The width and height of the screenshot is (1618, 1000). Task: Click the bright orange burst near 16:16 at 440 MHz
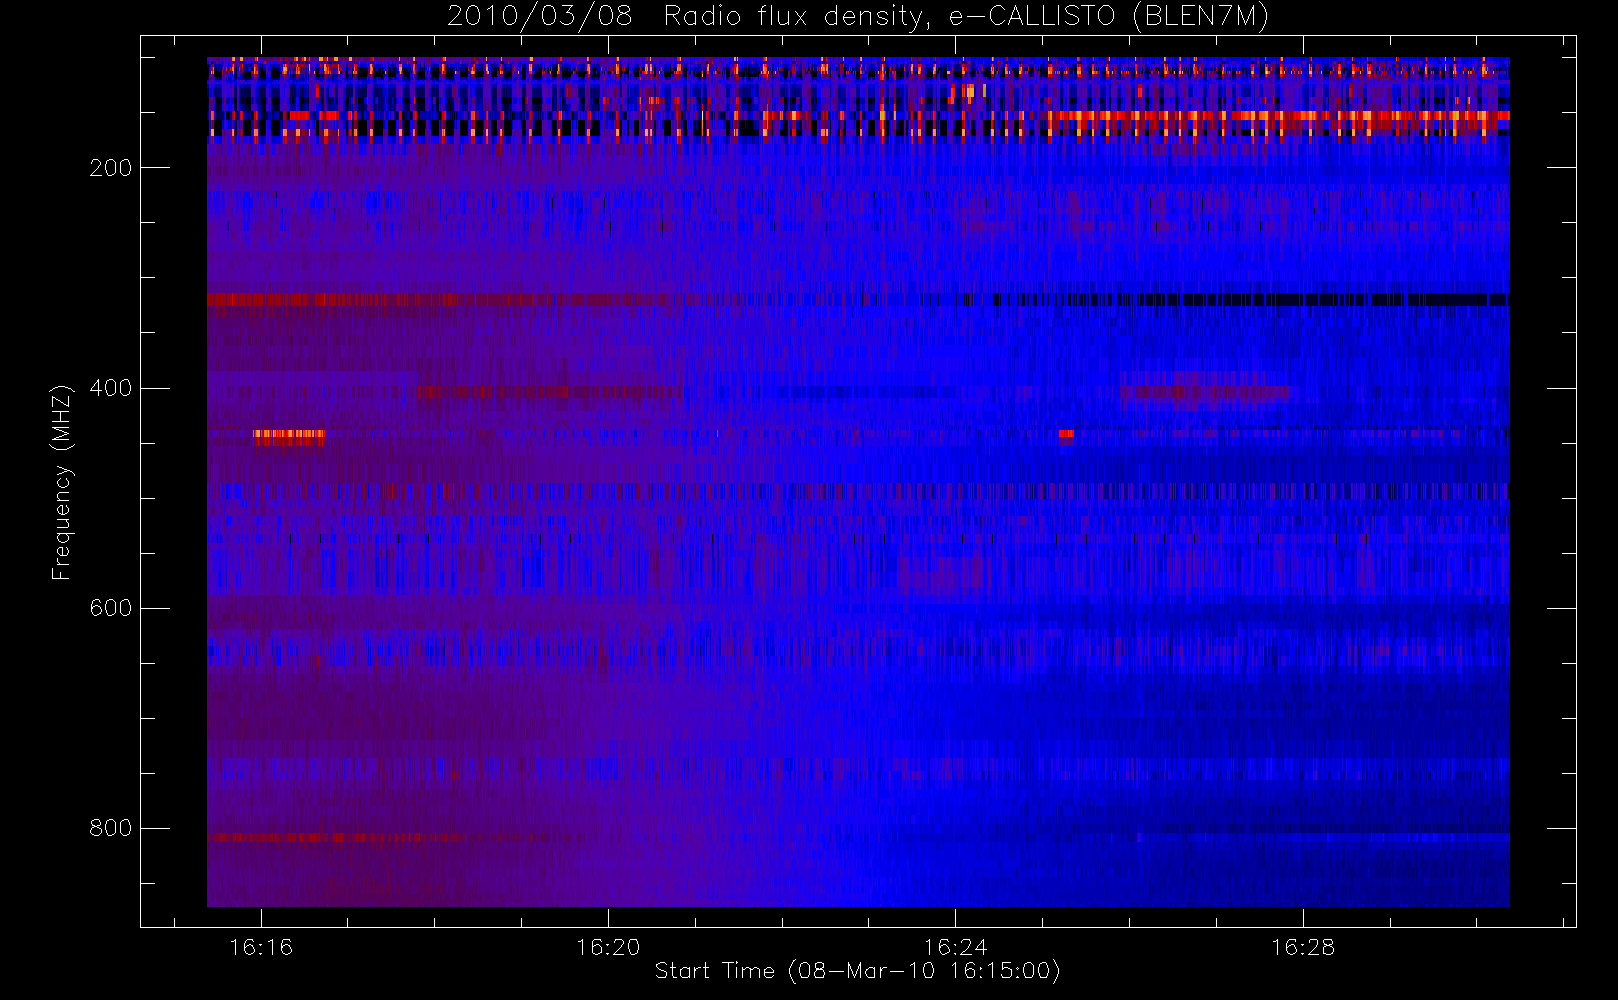289,436
